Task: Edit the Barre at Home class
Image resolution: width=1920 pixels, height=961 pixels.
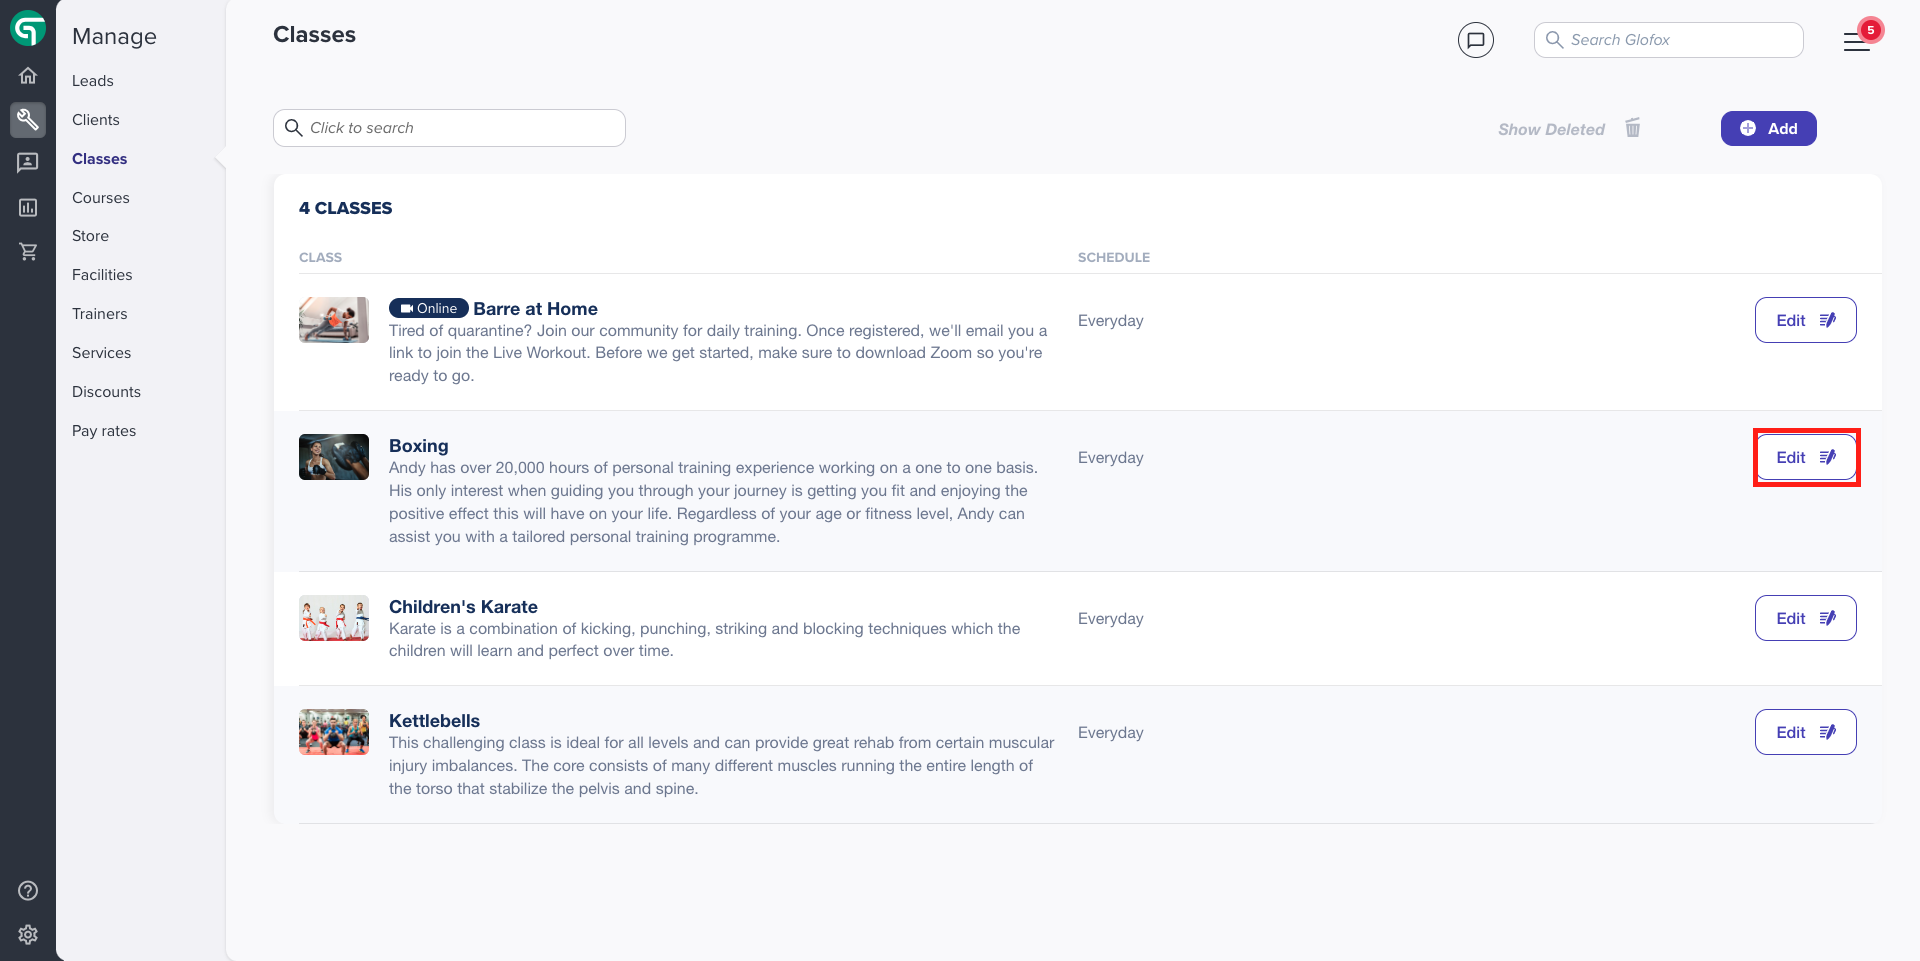Action: pos(1805,320)
